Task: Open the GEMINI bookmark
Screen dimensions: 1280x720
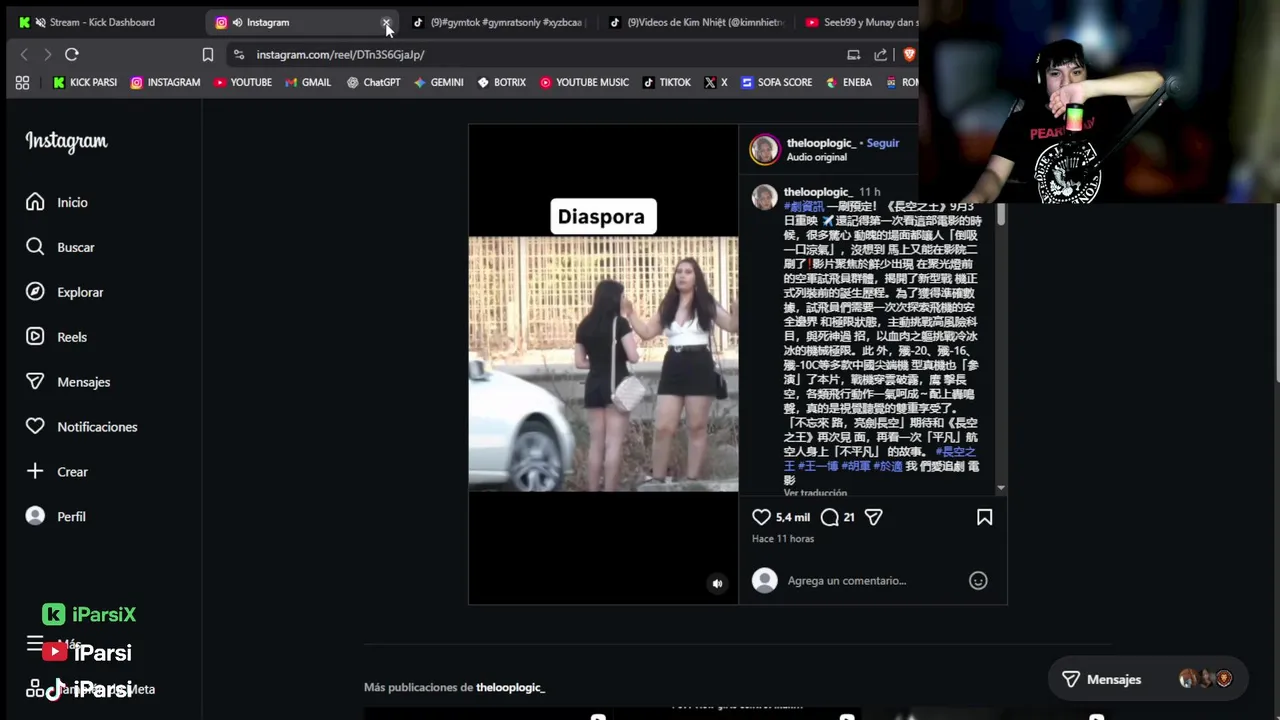Action: [438, 82]
